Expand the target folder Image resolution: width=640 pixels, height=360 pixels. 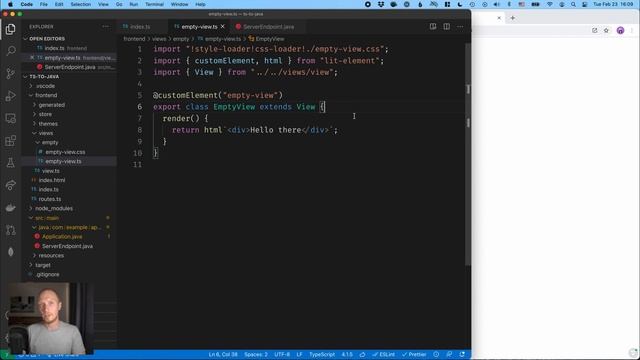point(43,265)
